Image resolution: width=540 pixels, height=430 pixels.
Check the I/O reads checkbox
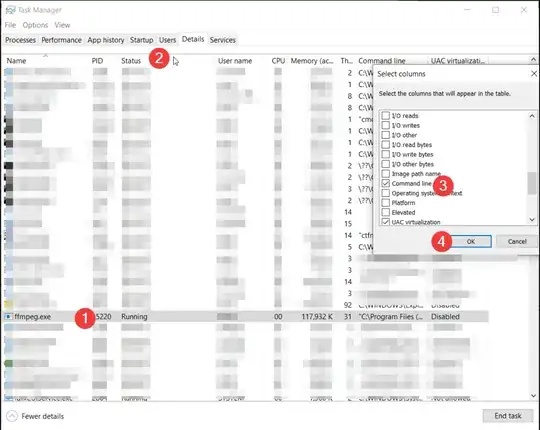coord(386,115)
